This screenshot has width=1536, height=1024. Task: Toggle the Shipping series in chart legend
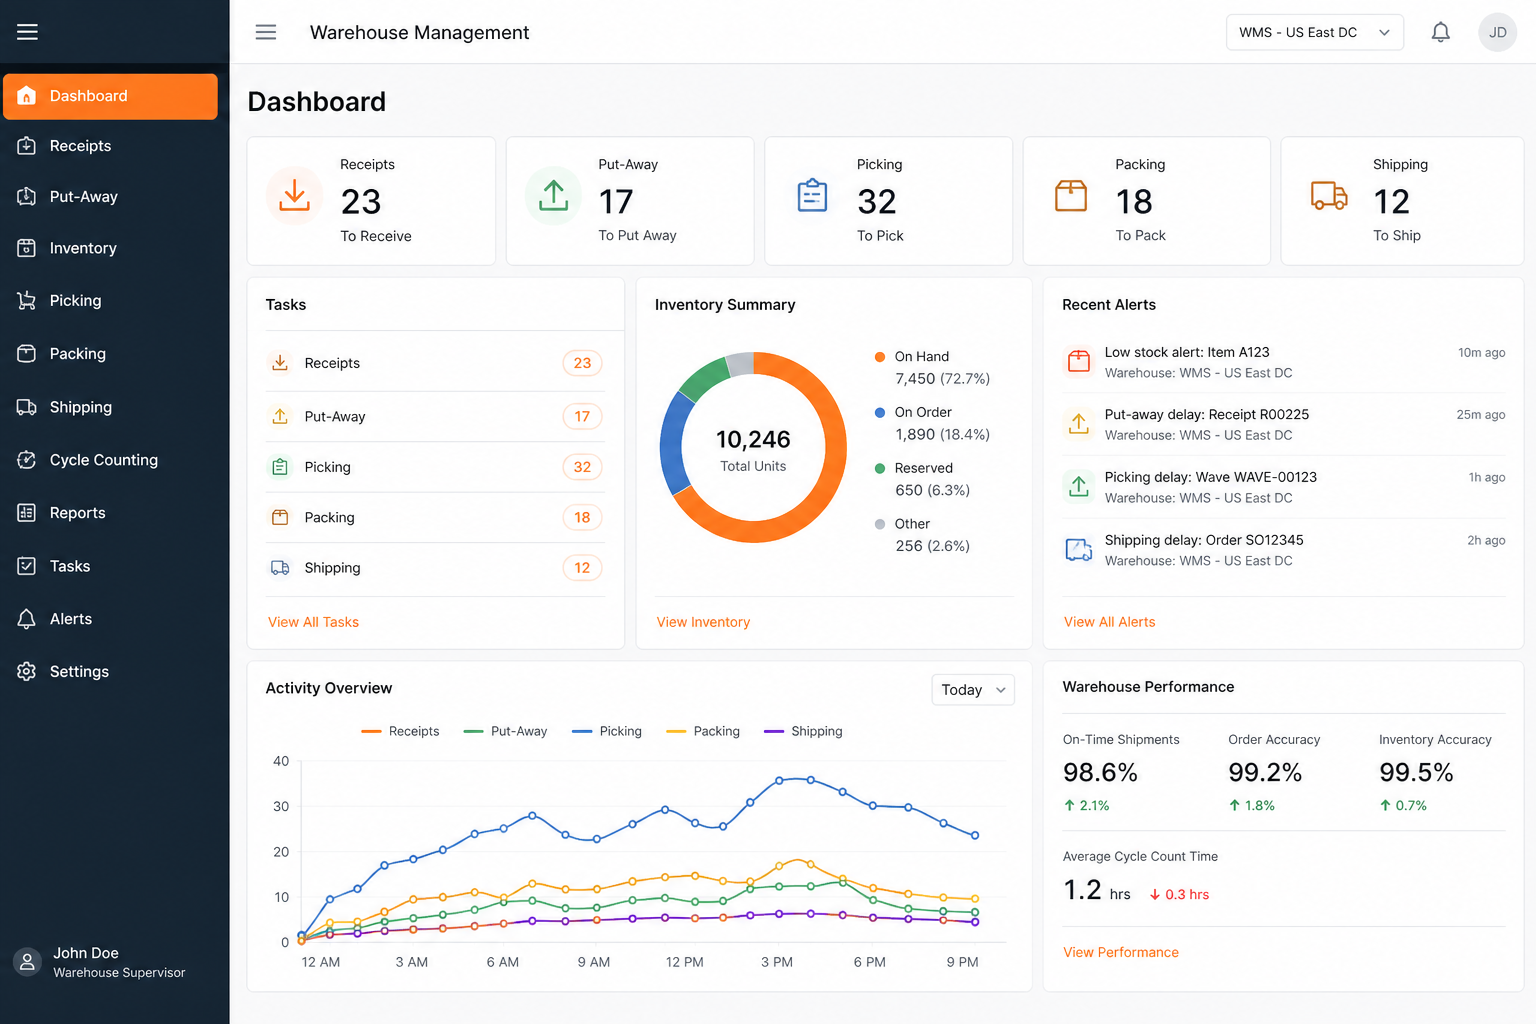coord(803,731)
